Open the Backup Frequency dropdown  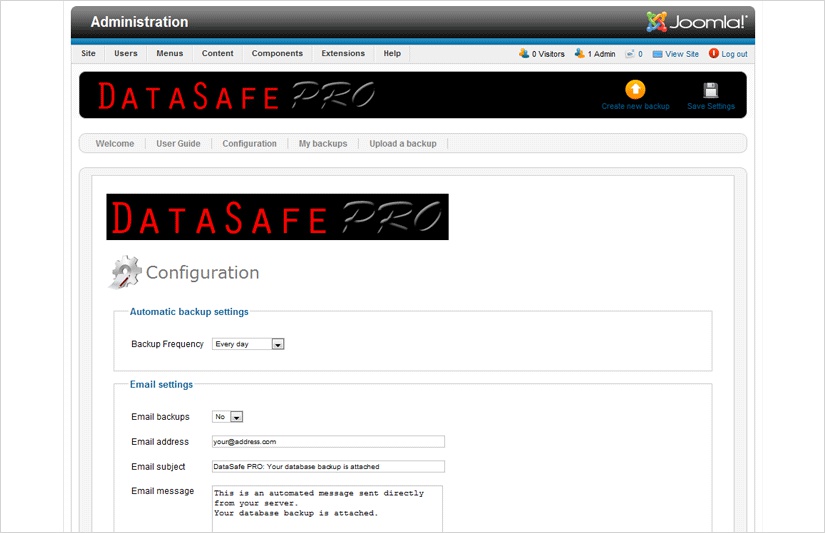pos(249,344)
